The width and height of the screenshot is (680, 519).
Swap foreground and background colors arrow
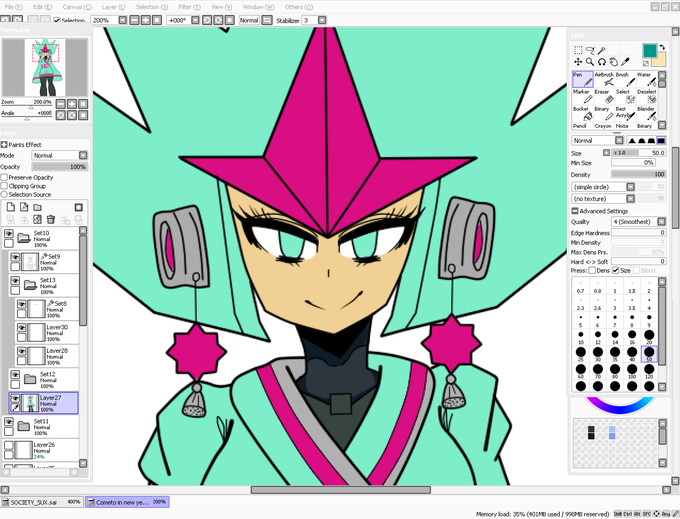(662, 47)
